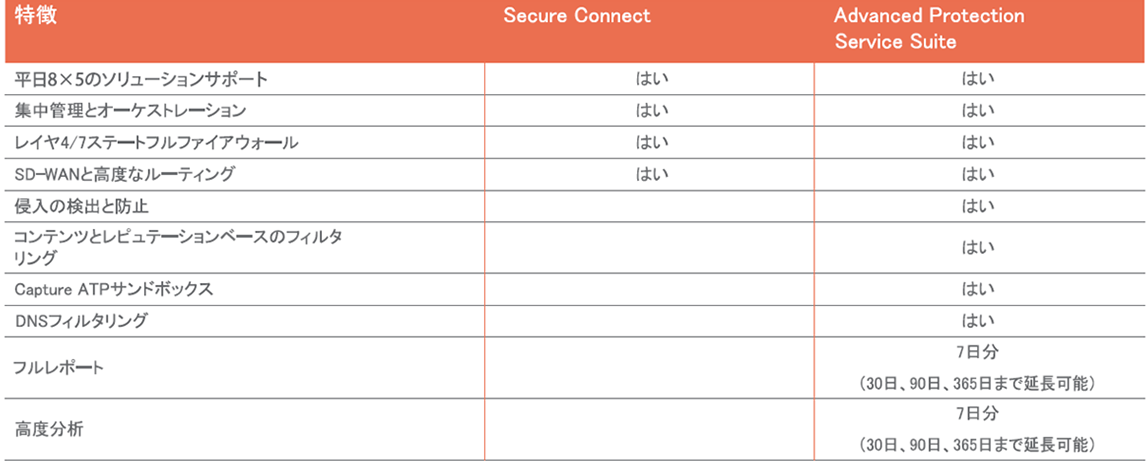
Task: Select the 侵入の検出と防止 row label
Action: click(x=82, y=206)
